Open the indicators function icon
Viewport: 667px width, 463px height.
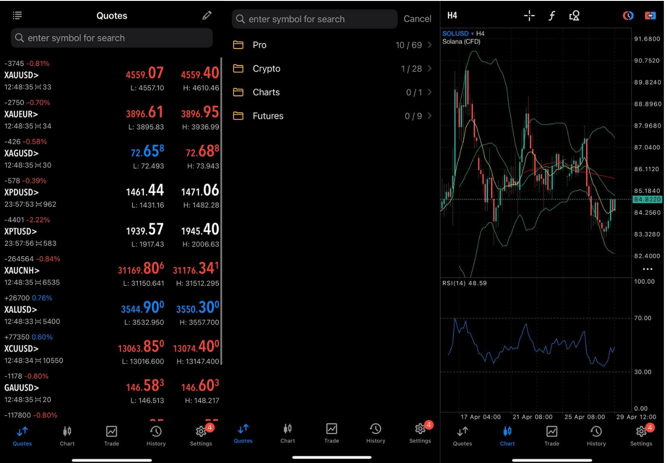tap(552, 16)
